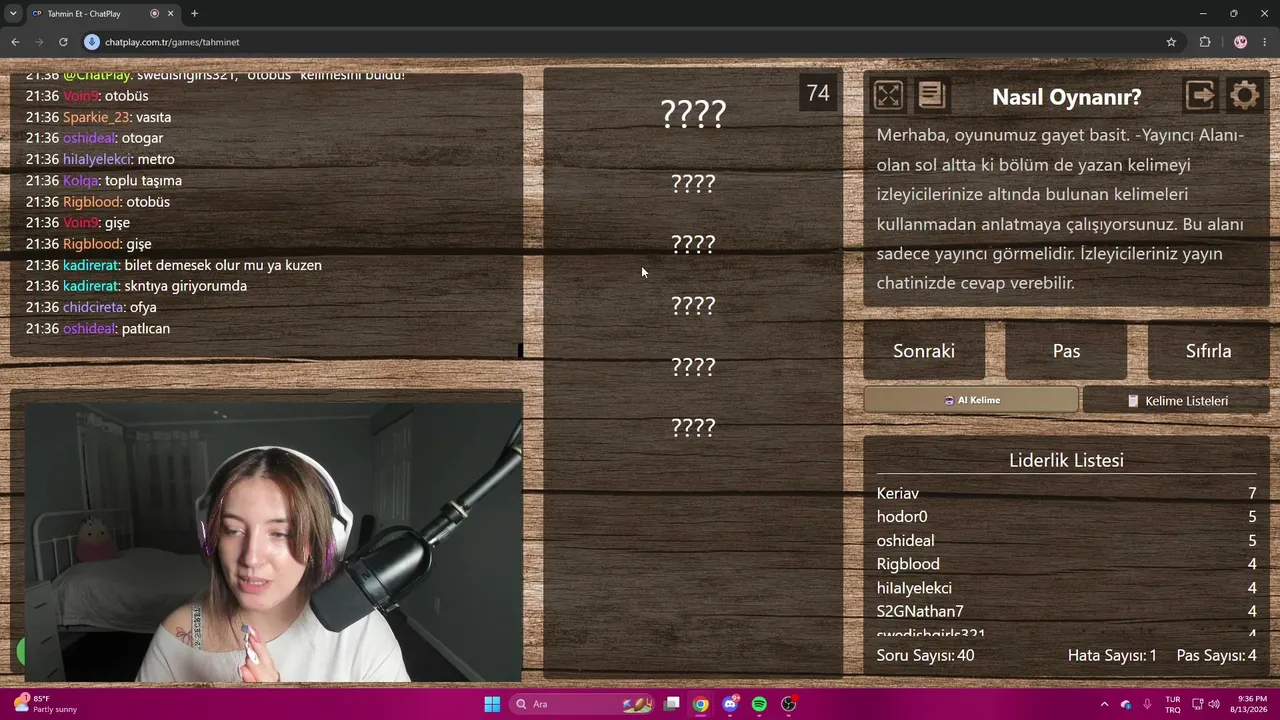Select leaderboard entry S2GNathan7
Screen dimensions: 1280x720
tap(1066, 611)
